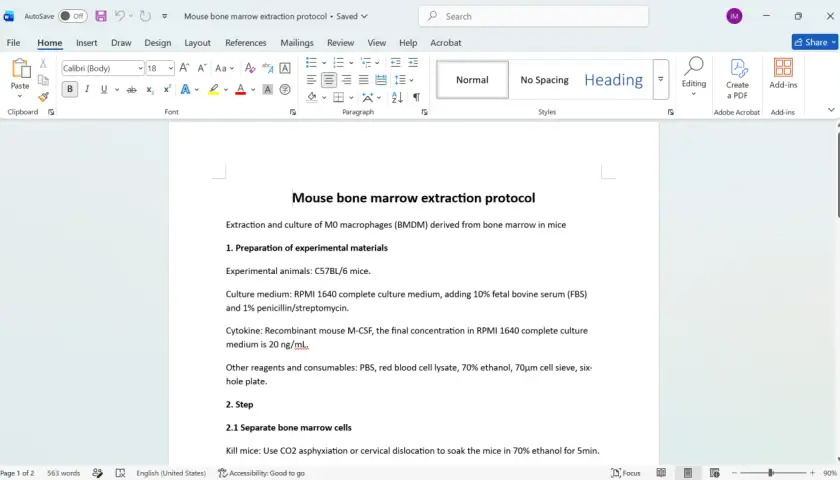Adjust the zoom slider handle

(x=770, y=472)
